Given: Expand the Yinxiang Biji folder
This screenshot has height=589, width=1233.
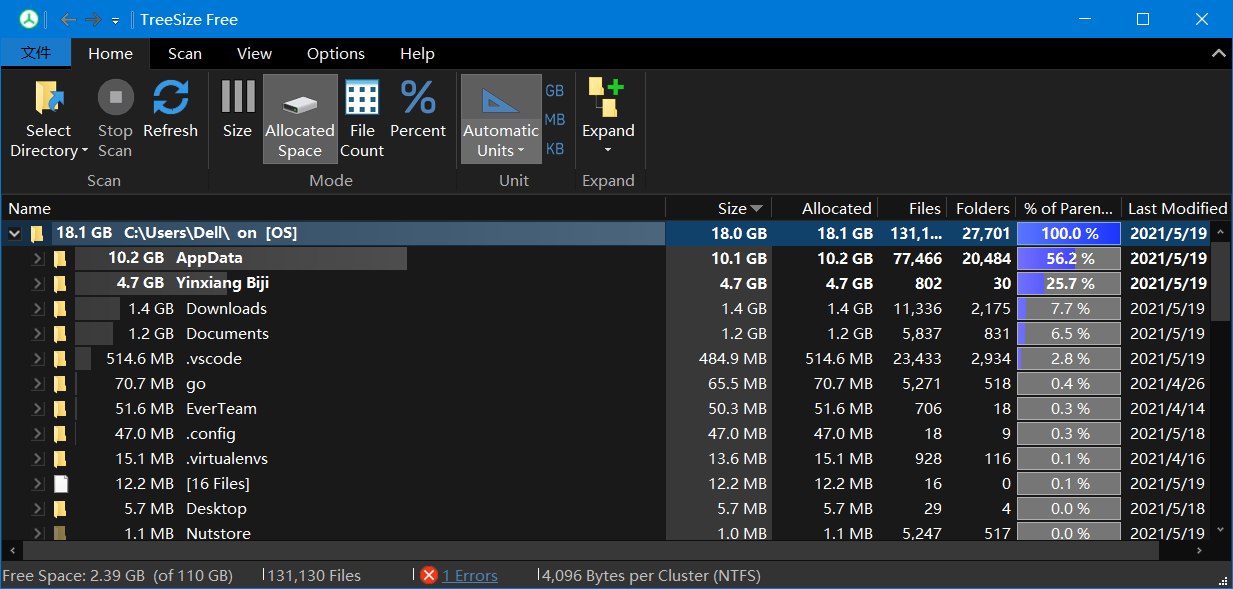Looking at the screenshot, I should 37,284.
